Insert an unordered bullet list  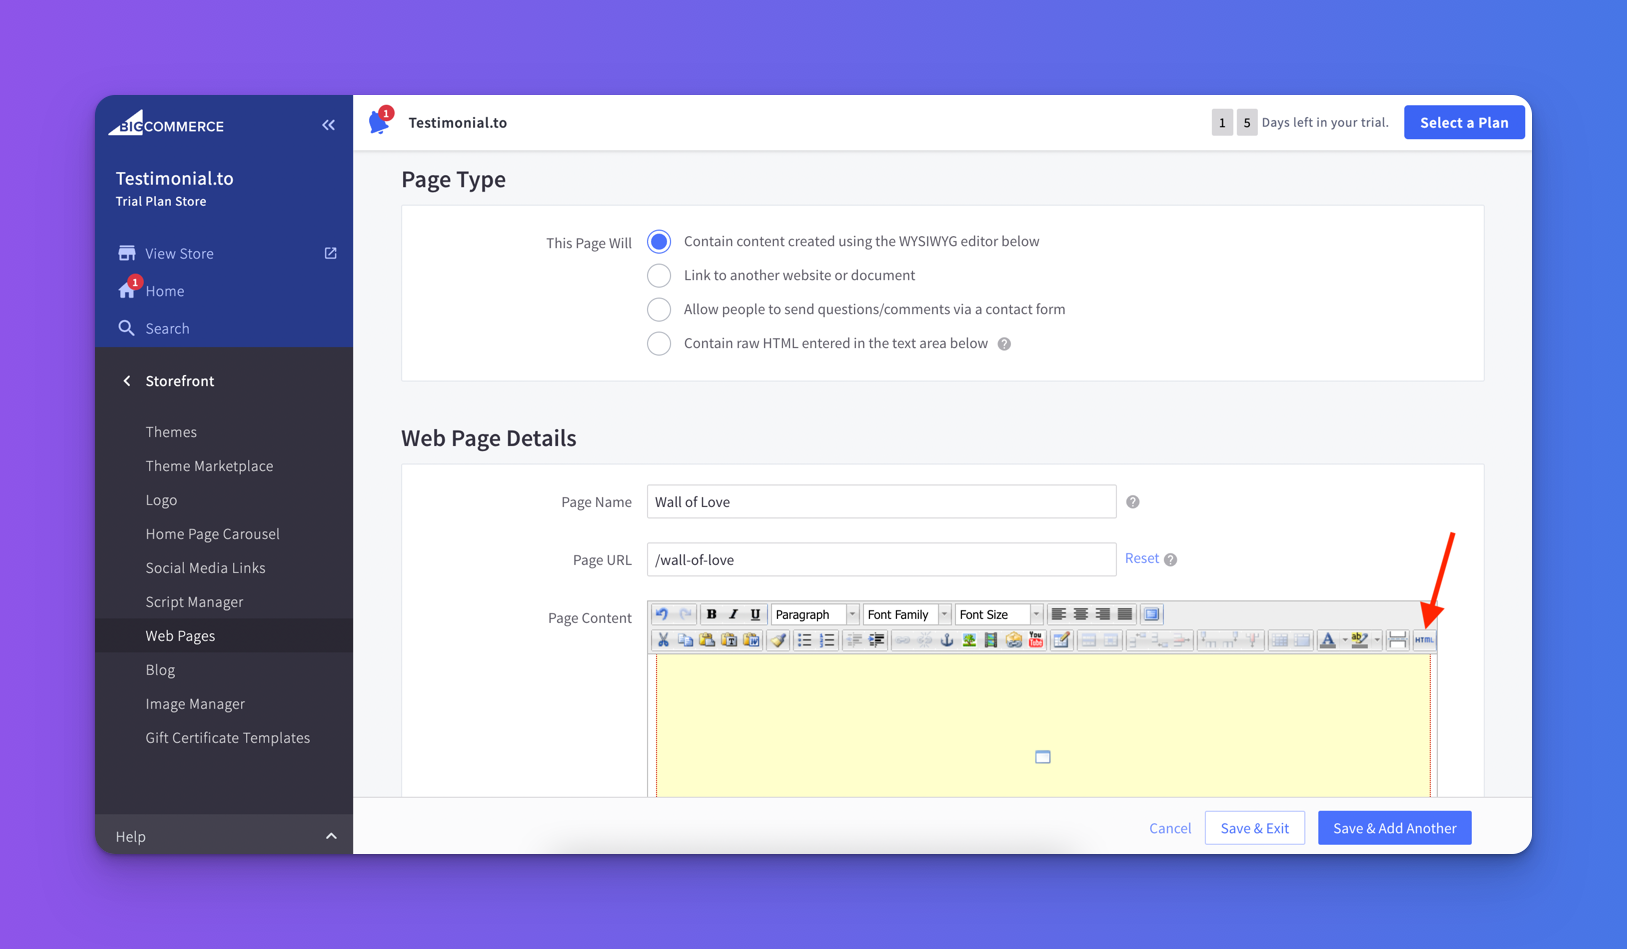click(804, 640)
